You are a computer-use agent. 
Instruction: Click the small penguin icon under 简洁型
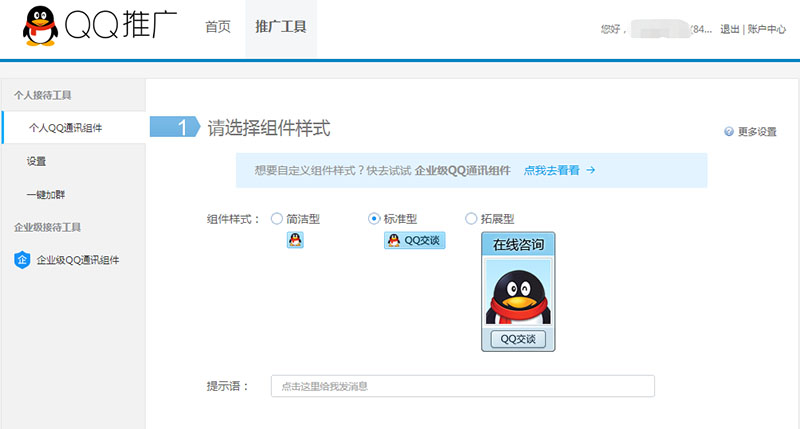(x=295, y=240)
